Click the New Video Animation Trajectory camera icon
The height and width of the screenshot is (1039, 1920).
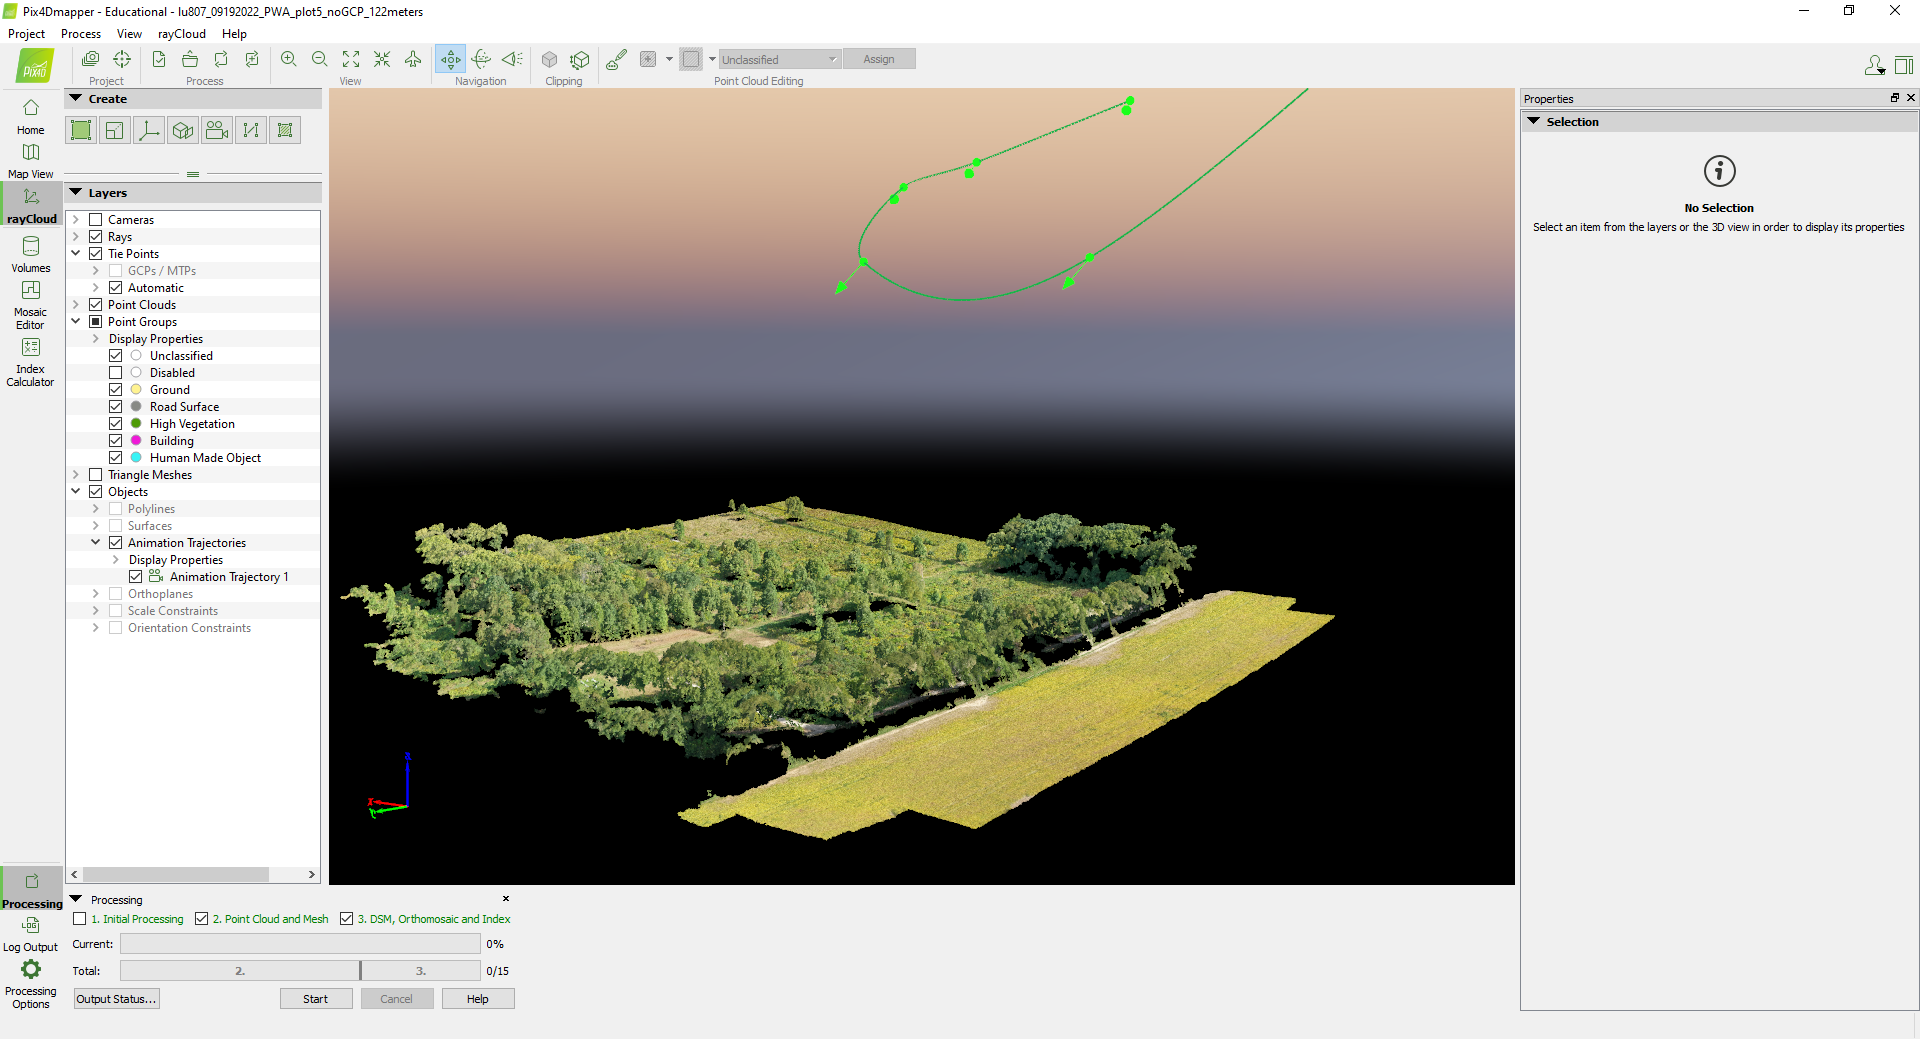tap(217, 130)
